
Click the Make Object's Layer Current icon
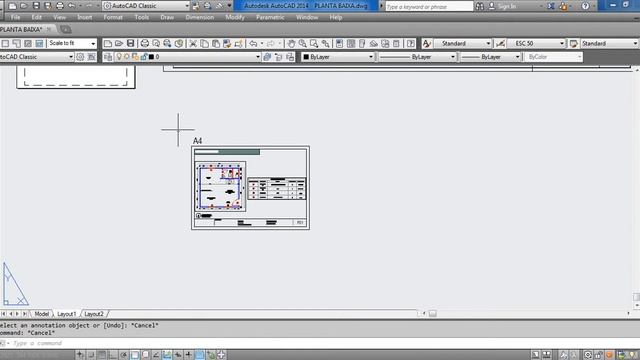pyautogui.click(x=267, y=57)
